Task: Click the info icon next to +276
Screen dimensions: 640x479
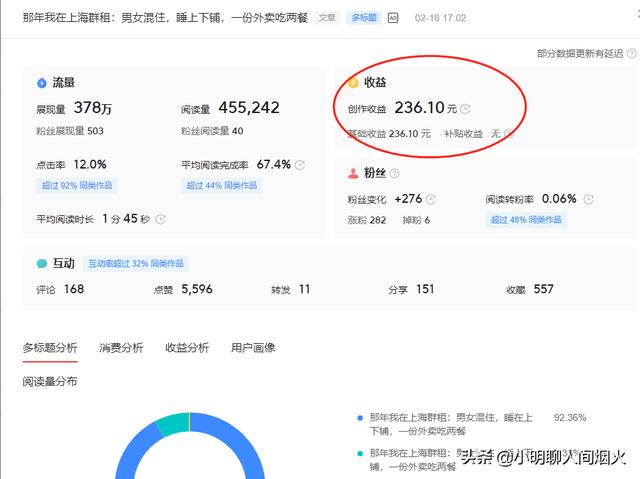Action: click(x=431, y=199)
